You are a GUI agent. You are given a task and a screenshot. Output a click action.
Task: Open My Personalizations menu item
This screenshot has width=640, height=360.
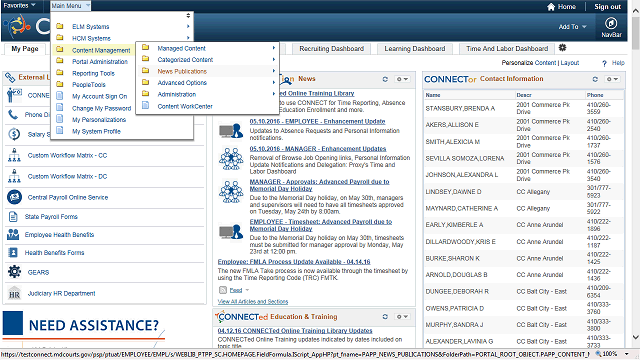99,120
